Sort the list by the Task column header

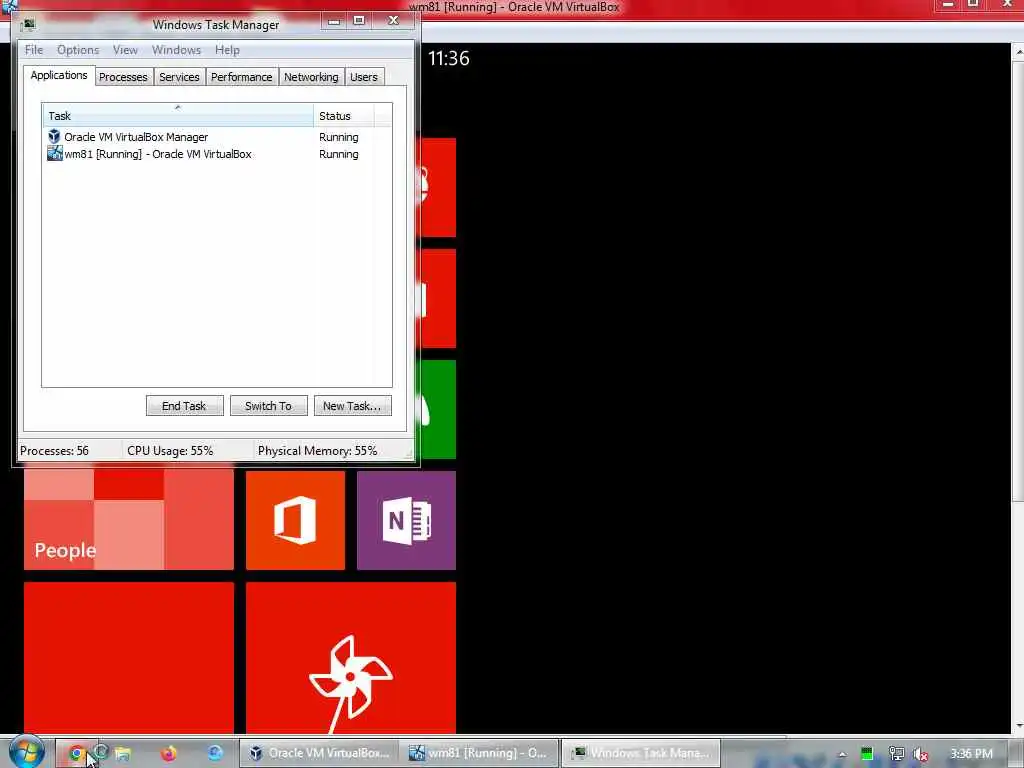178,116
